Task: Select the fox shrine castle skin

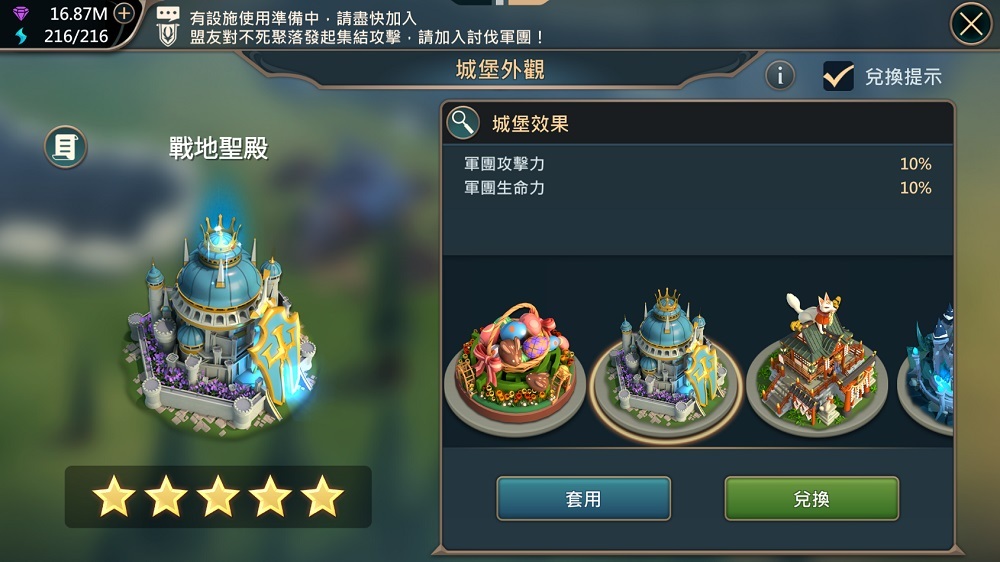Action: pyautogui.click(x=816, y=364)
